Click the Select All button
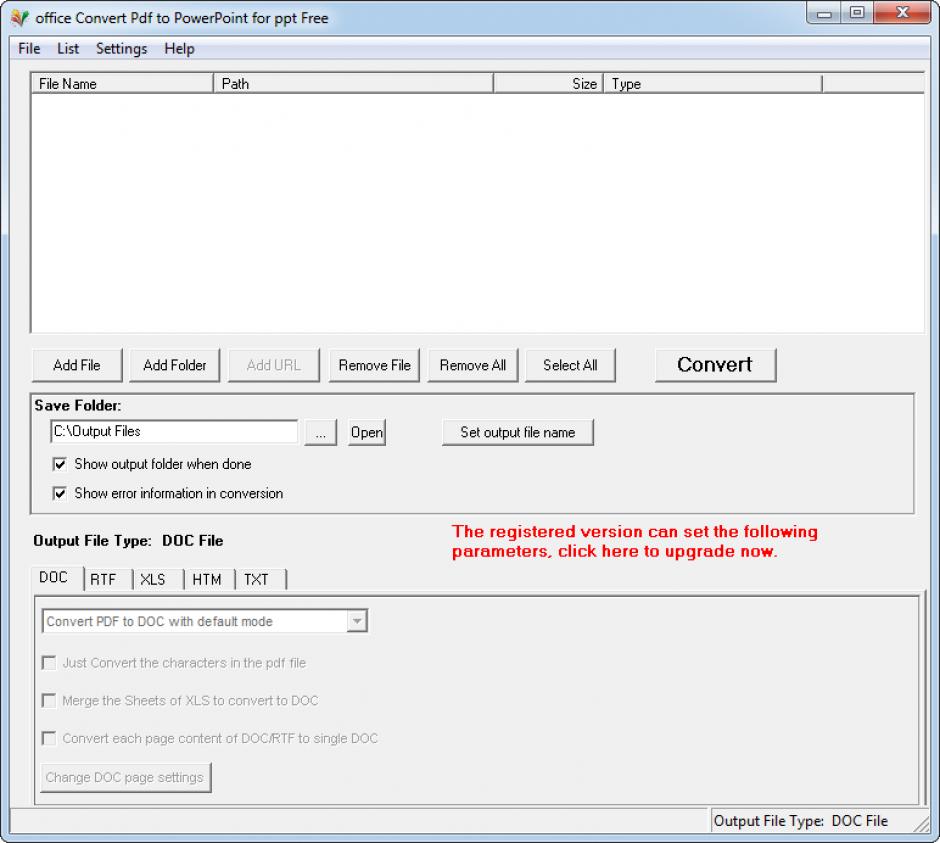This screenshot has width=940, height=843. tap(570, 365)
